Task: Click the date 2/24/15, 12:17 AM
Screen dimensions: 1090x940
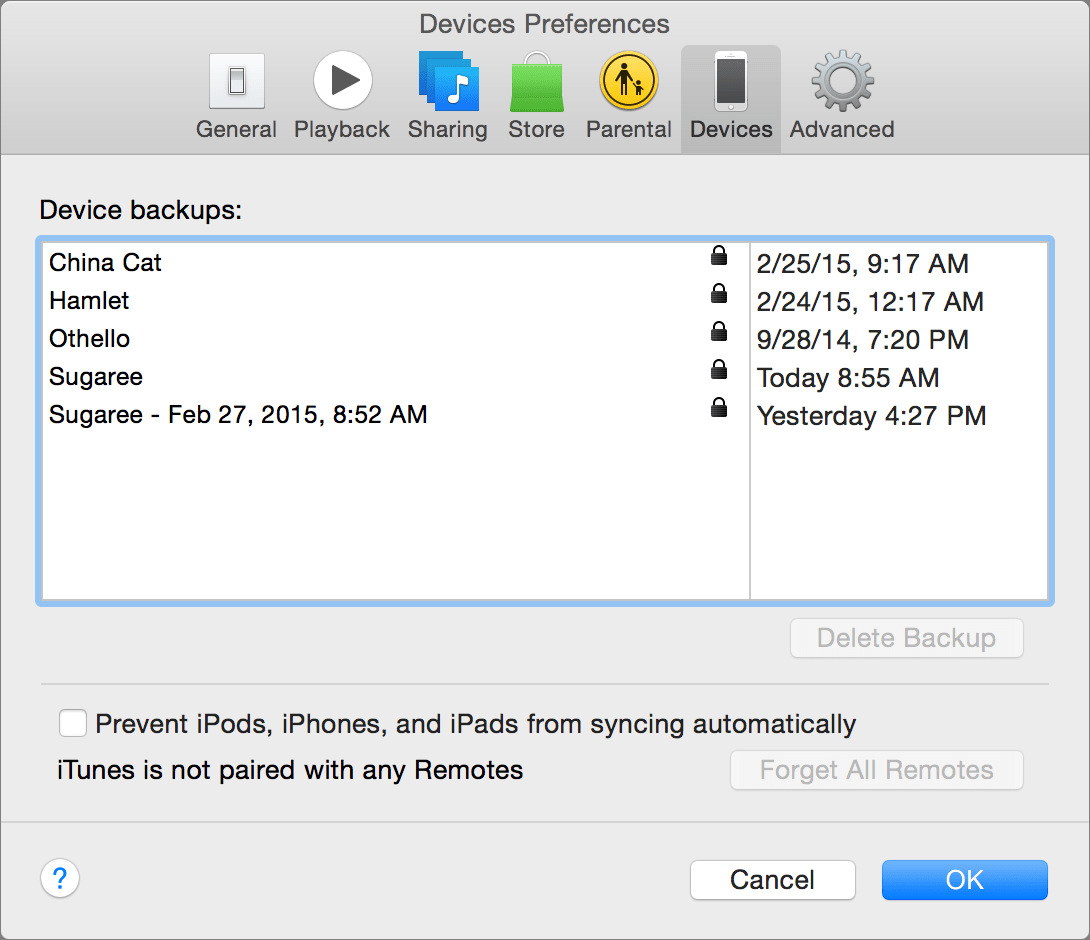Action: pyautogui.click(x=870, y=302)
